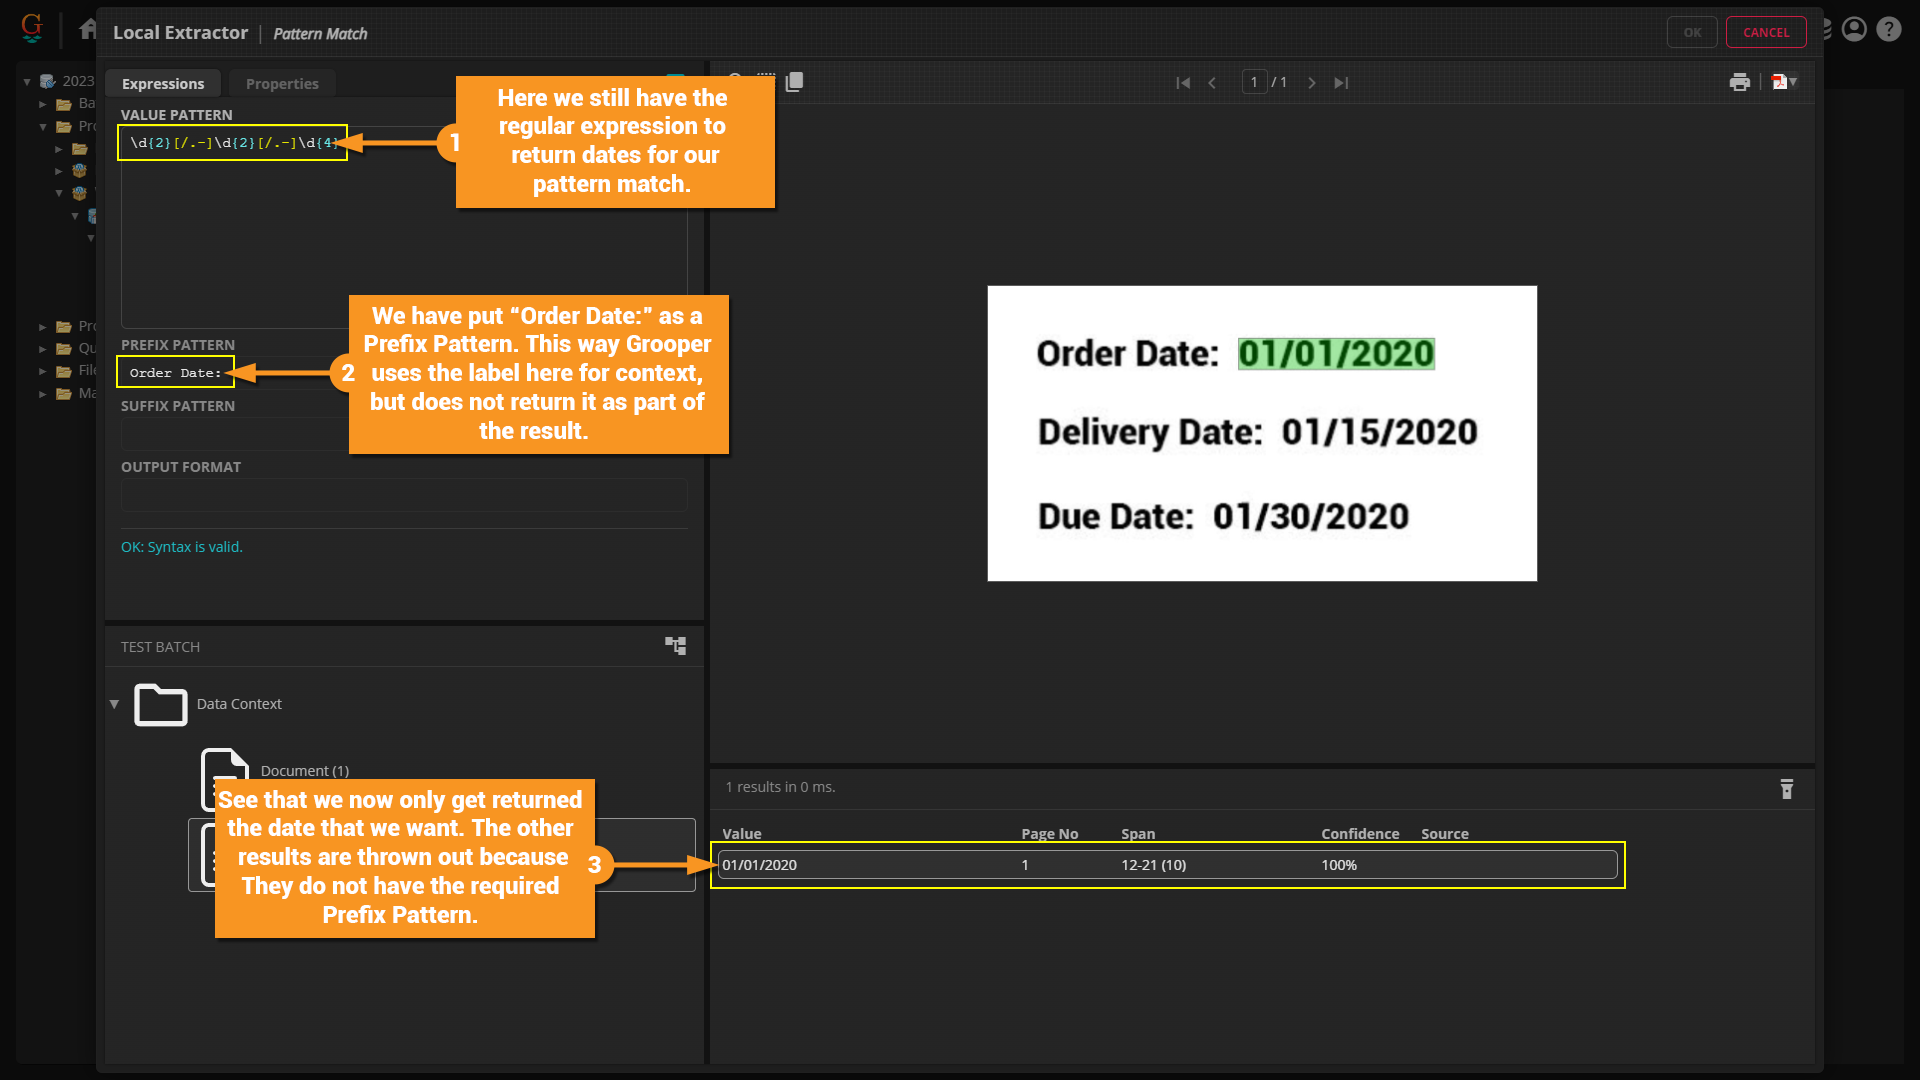Select the Expressions tab
The width and height of the screenshot is (1920, 1080).
point(163,84)
